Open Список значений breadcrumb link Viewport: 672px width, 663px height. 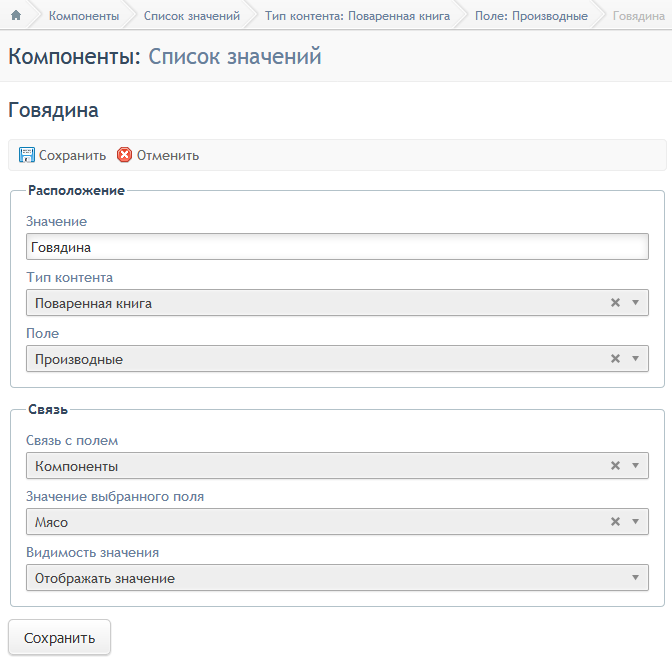coord(192,16)
